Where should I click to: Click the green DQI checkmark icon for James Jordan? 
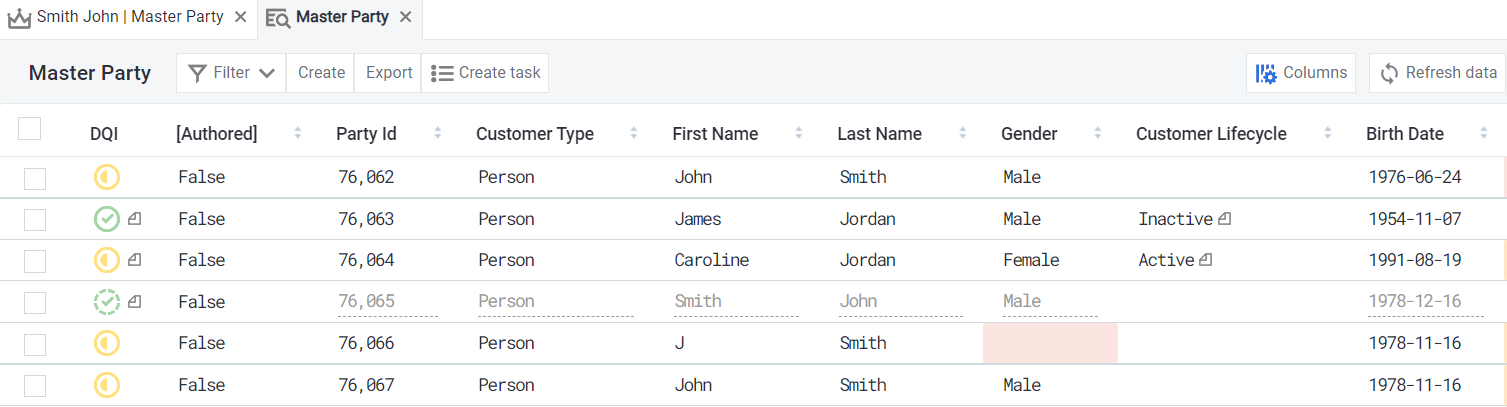point(107,219)
